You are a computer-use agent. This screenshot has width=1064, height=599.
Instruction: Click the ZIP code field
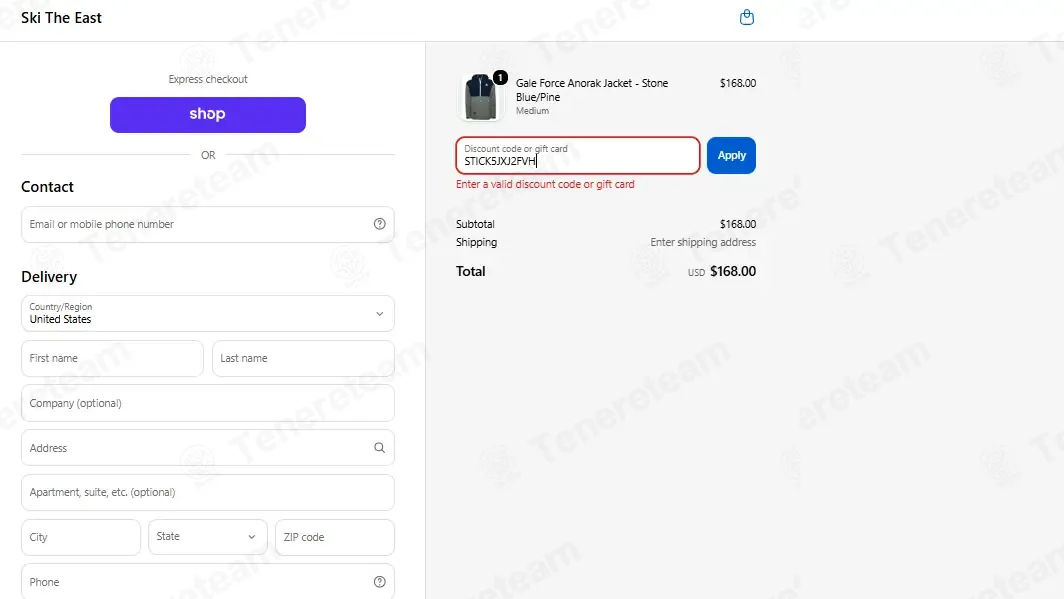[x=335, y=537]
